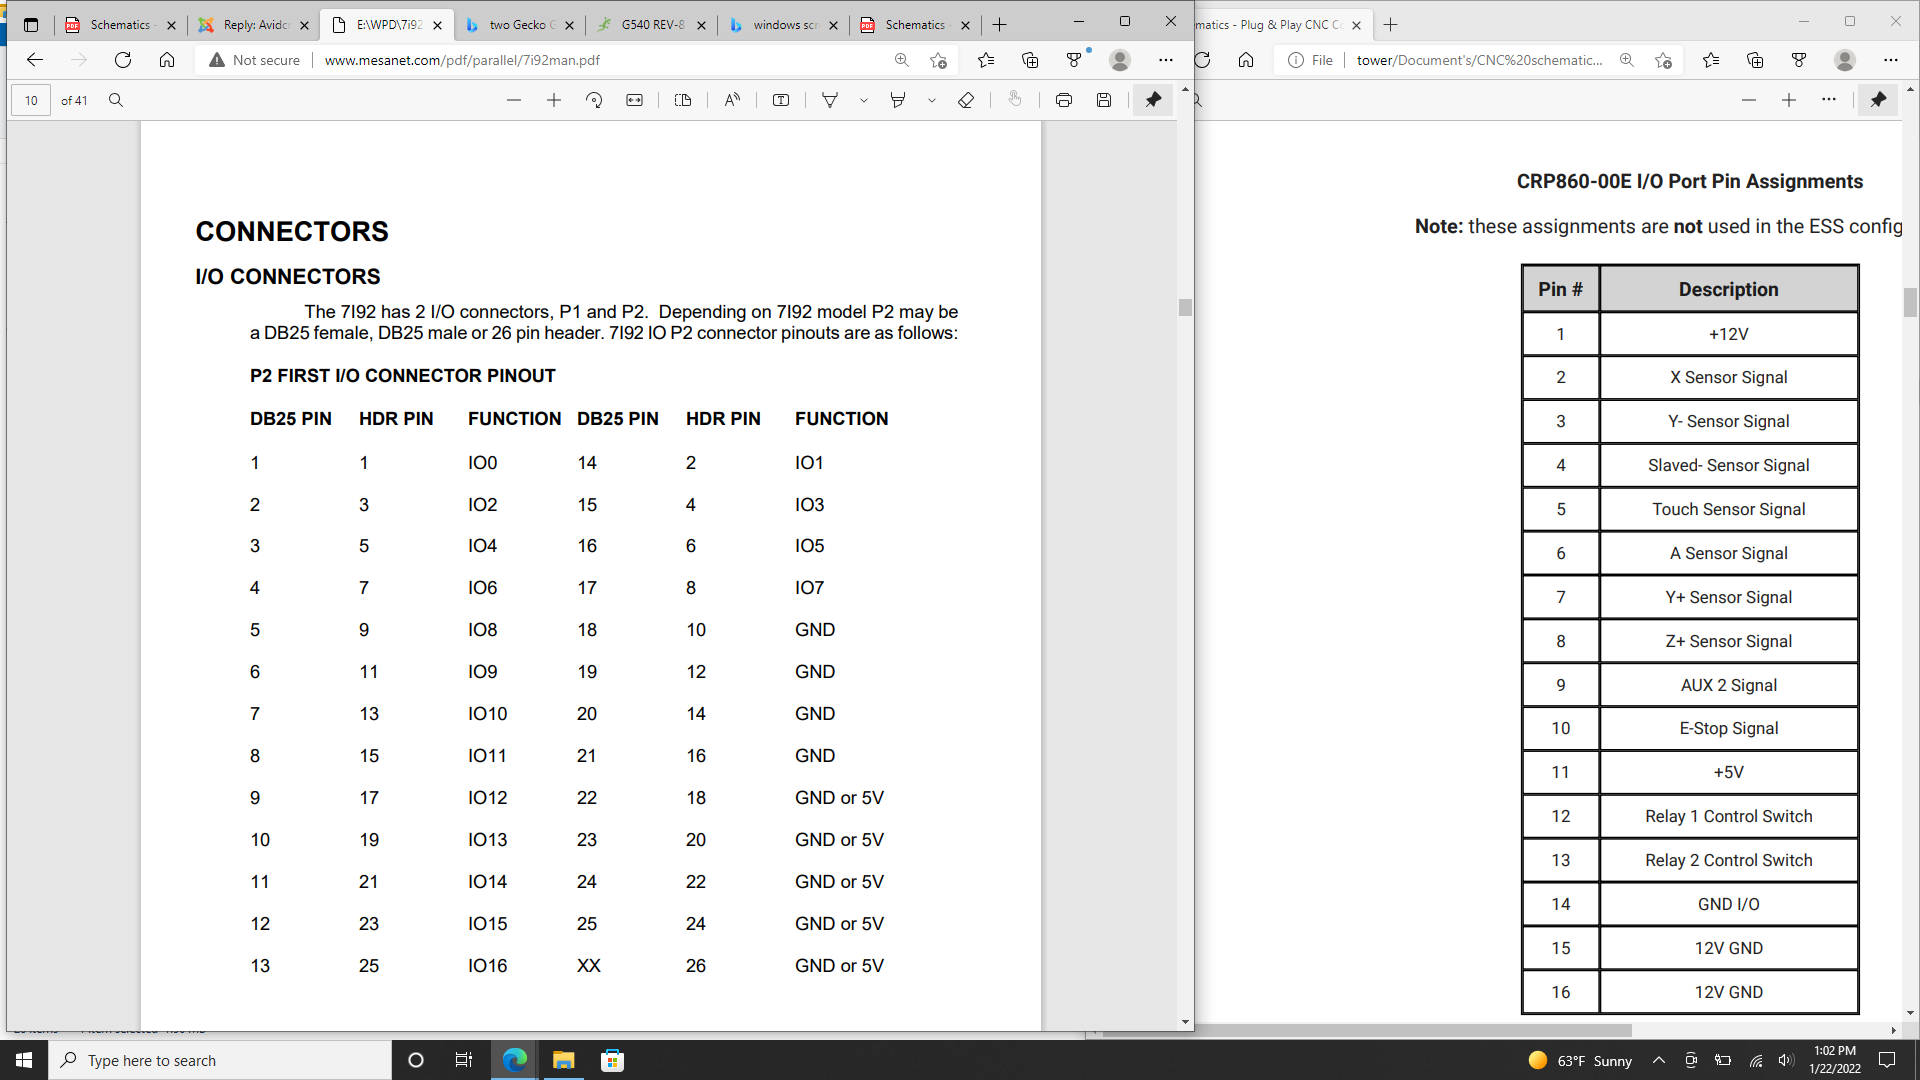Click the CNC schematic horizontal scrollbar
1920x1080 pixels.
[1368, 1030]
